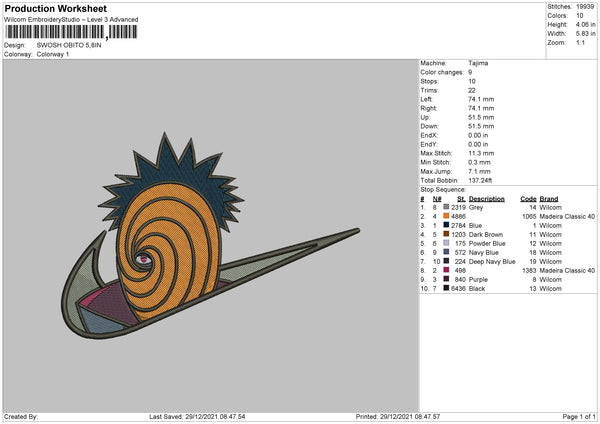Click the Total Bobbin value 137.24ft
This screenshot has width=600, height=424.
pos(480,180)
